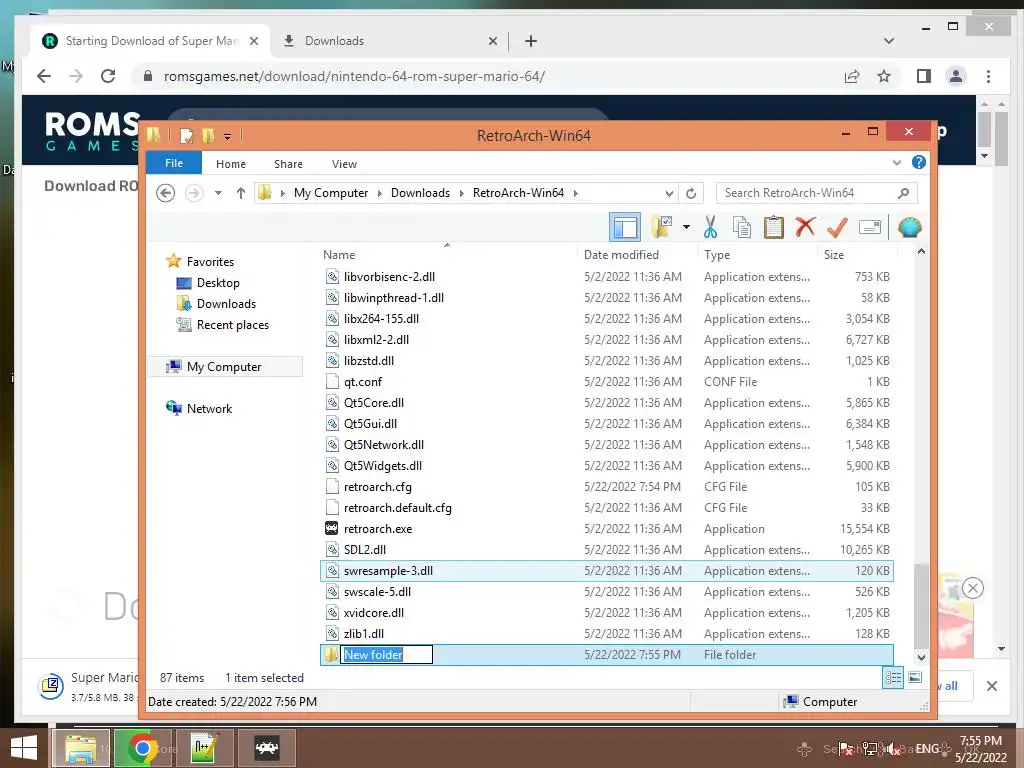Click the Copy documents toolbar icon

(x=741, y=227)
